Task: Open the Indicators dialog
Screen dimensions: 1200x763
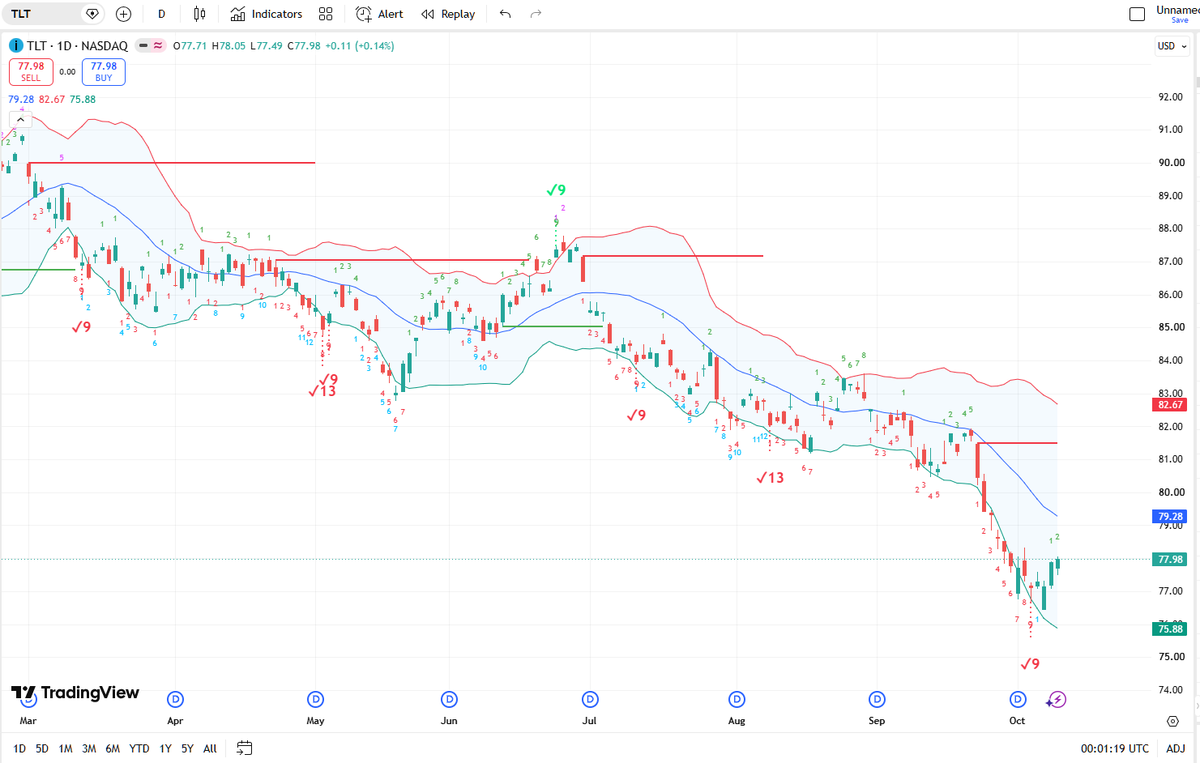Action: coord(266,14)
